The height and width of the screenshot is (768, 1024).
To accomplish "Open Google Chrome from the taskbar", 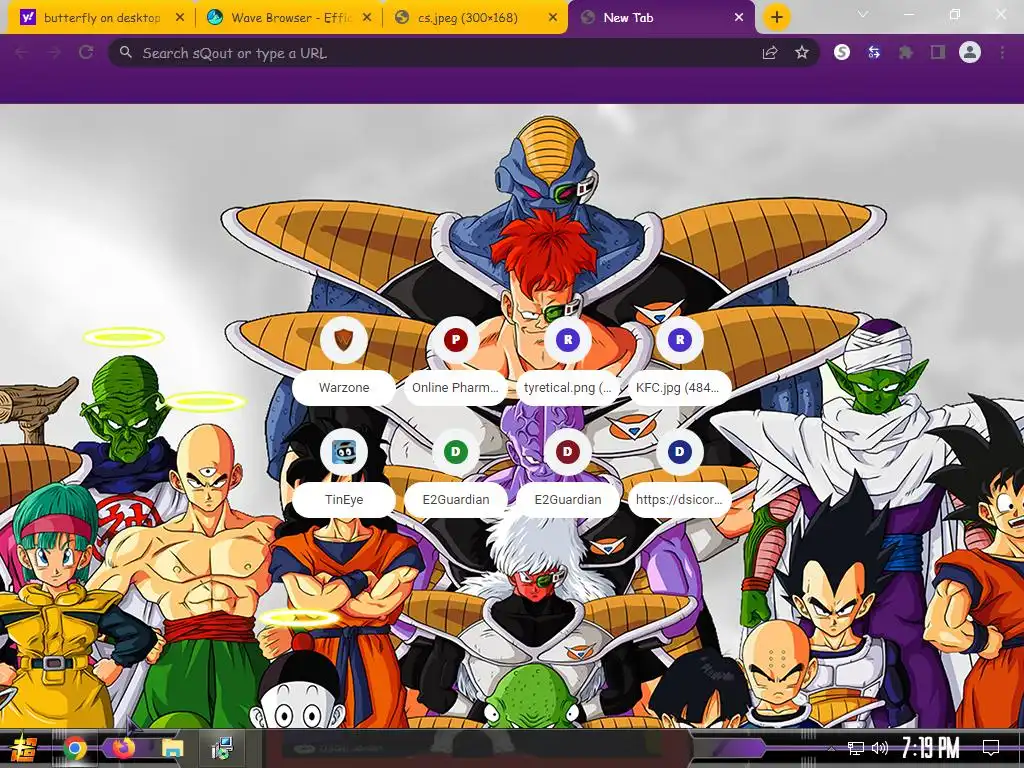I will click(x=75, y=748).
